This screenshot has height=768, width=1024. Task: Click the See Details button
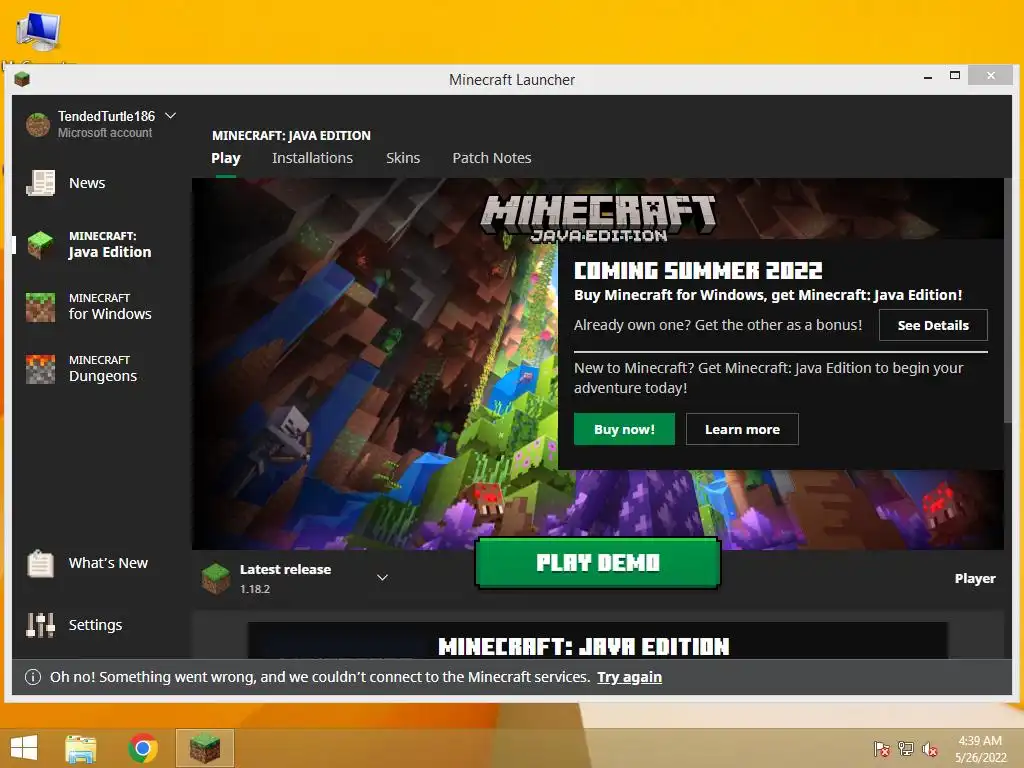(x=933, y=325)
